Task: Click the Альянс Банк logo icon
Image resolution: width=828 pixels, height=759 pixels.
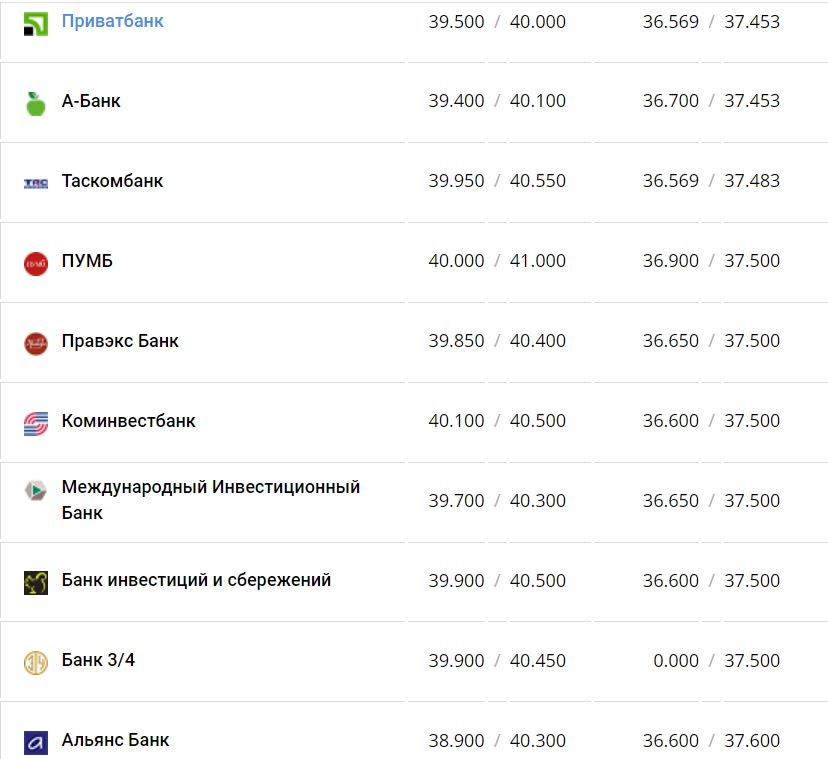Action: pos(36,743)
